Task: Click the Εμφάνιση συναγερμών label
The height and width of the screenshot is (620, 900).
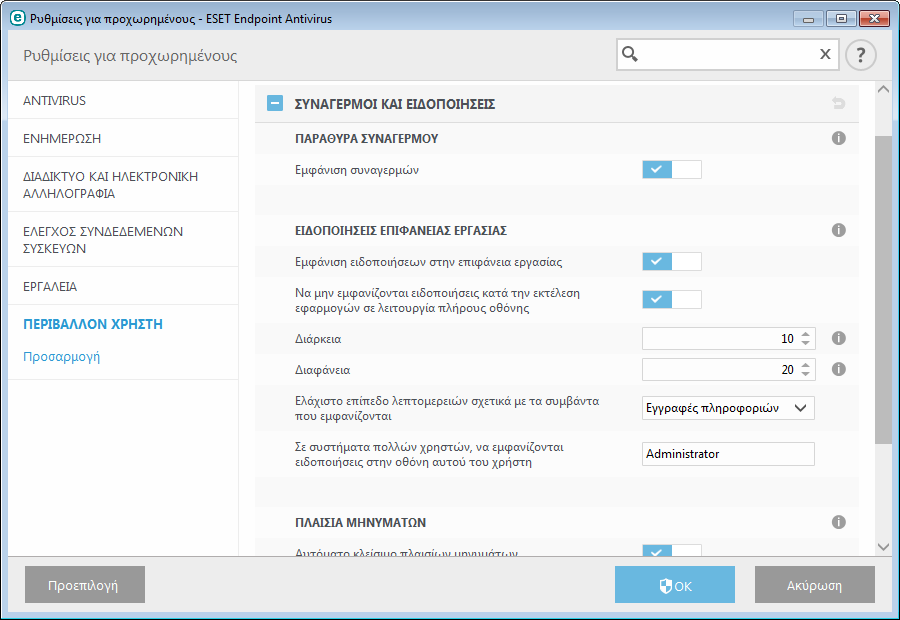Action: pyautogui.click(x=357, y=170)
